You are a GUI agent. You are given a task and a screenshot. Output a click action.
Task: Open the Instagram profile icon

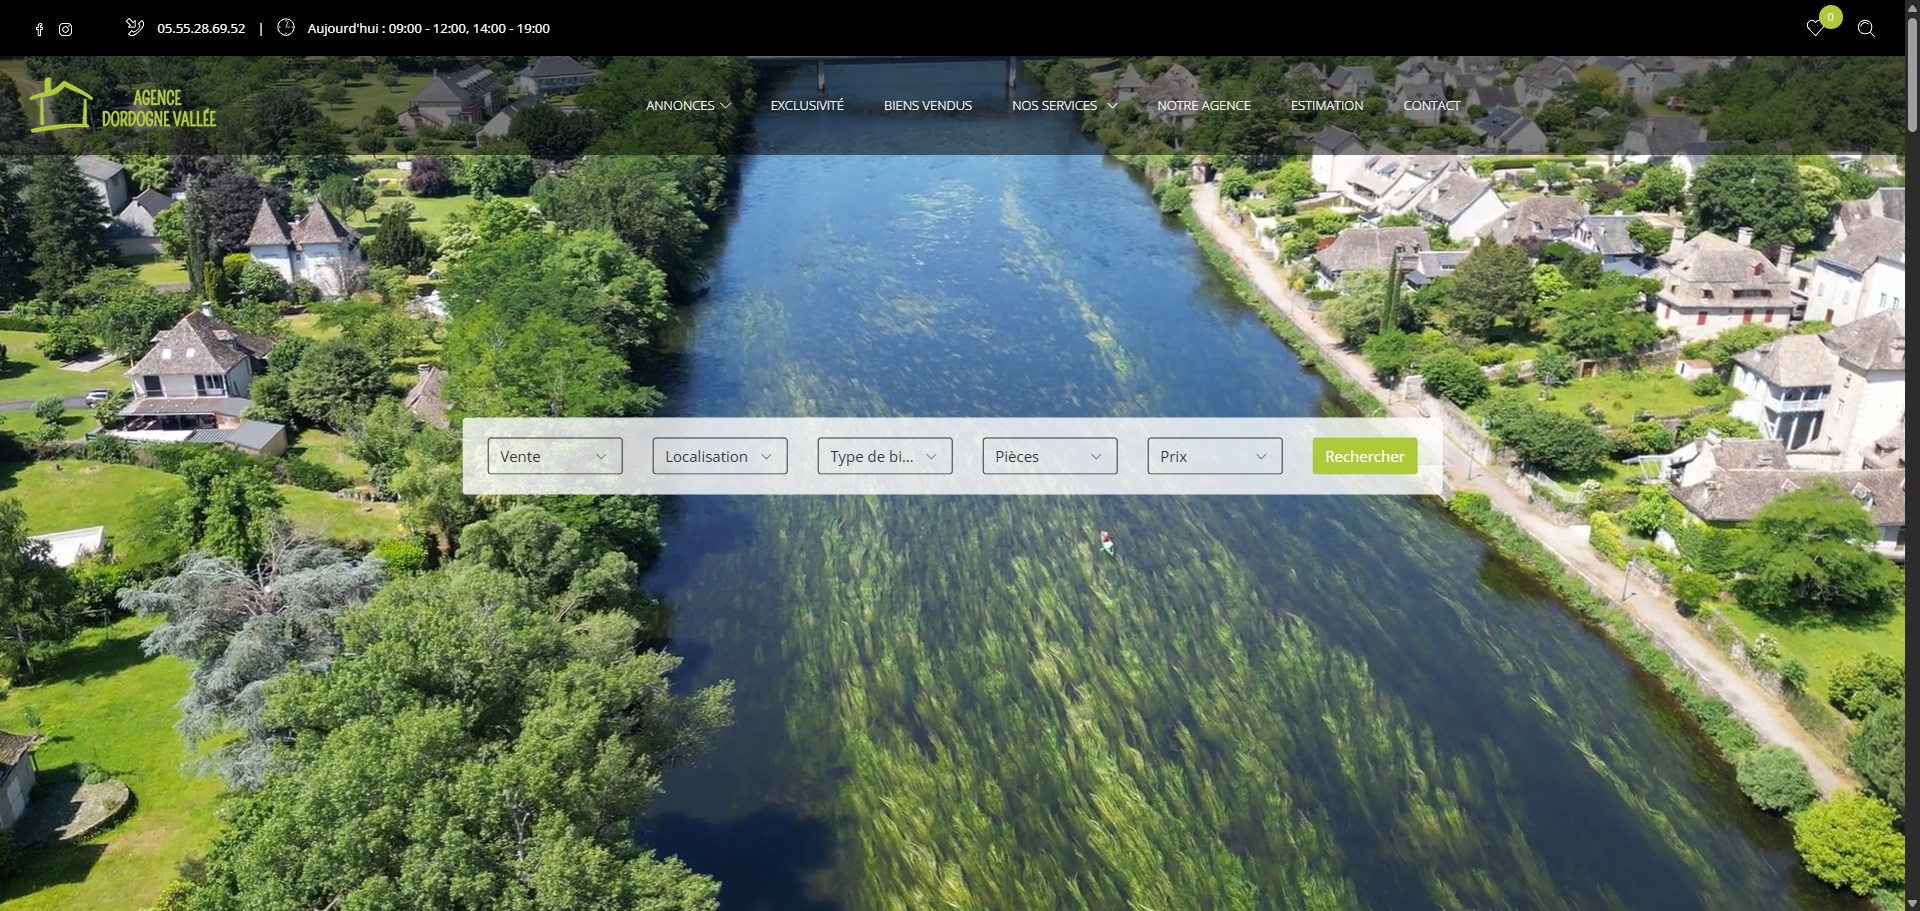click(x=65, y=29)
